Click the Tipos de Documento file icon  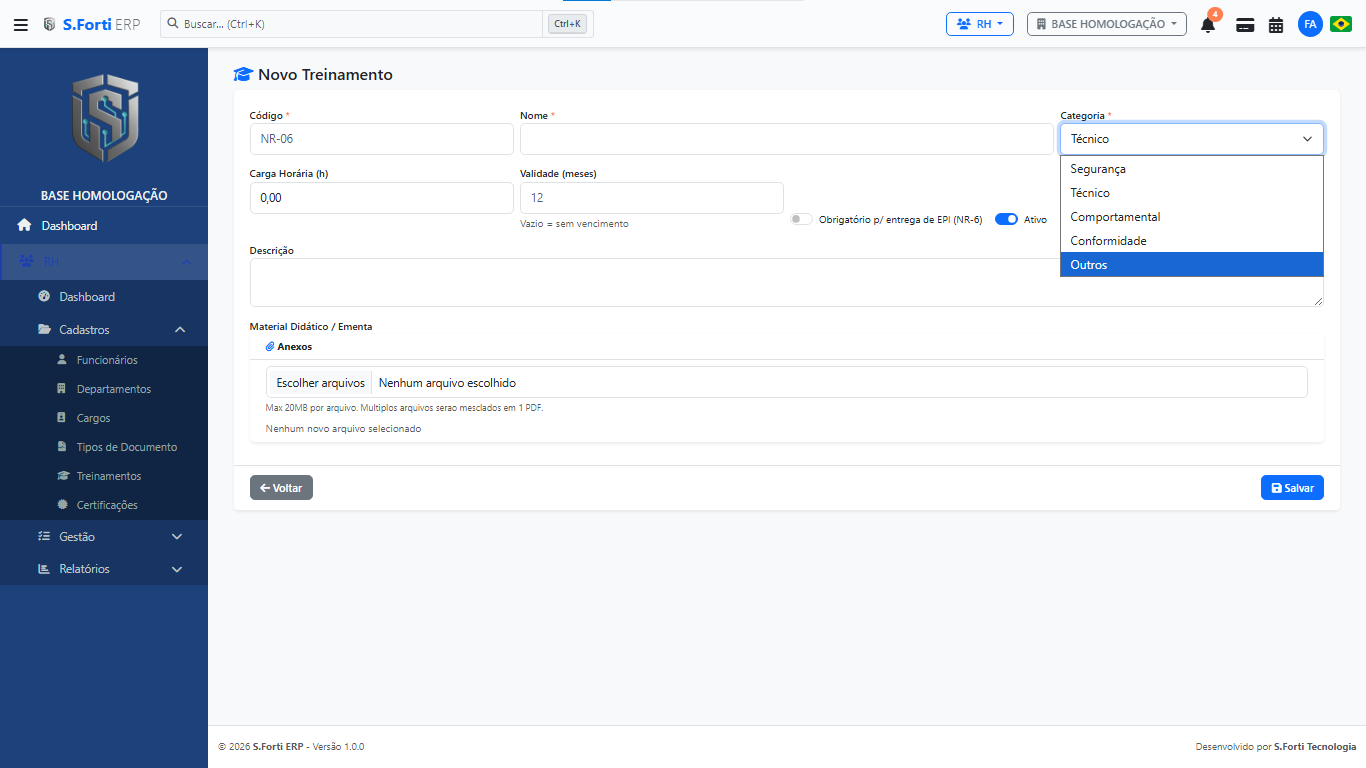pyautogui.click(x=62, y=446)
